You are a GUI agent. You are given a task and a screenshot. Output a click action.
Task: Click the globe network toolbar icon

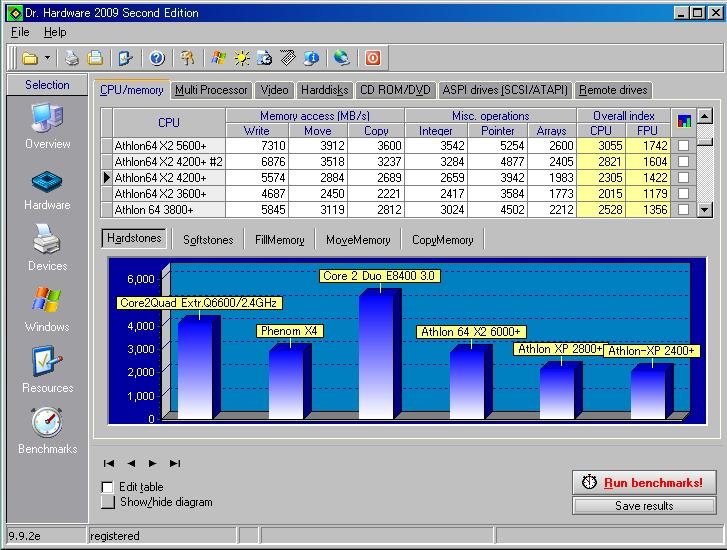342,59
